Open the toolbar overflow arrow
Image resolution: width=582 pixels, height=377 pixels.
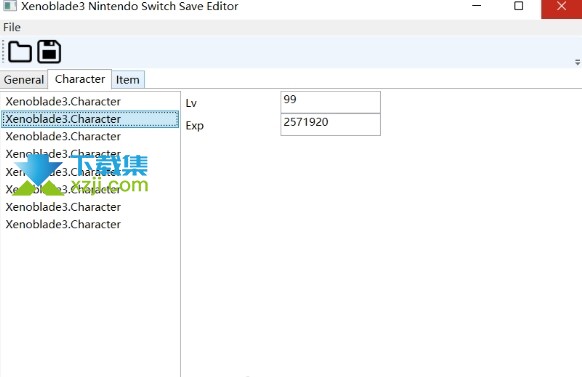coord(578,62)
